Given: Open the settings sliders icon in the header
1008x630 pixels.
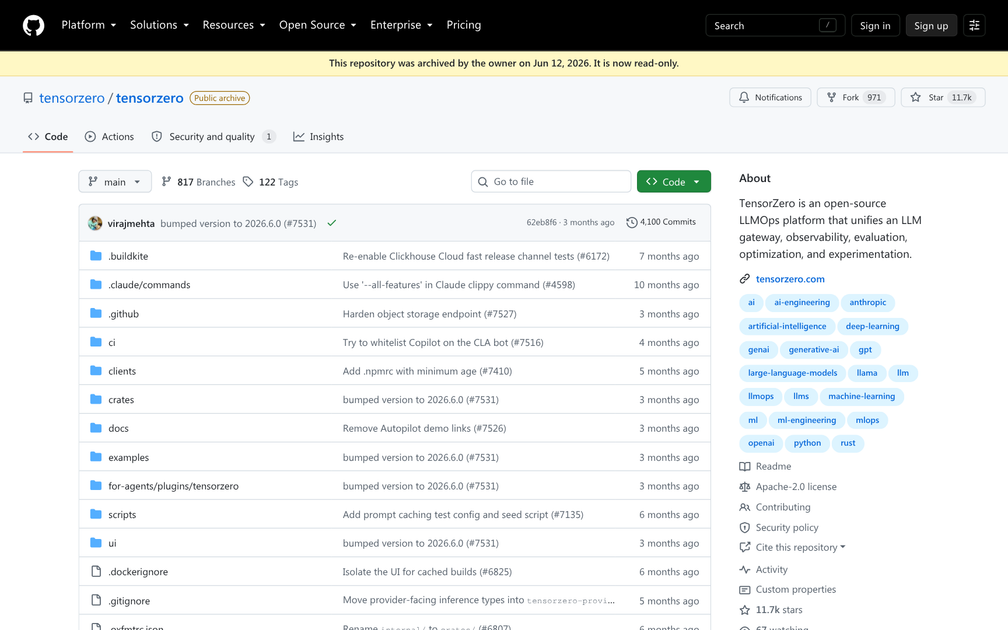Looking at the screenshot, I should click(x=974, y=25).
